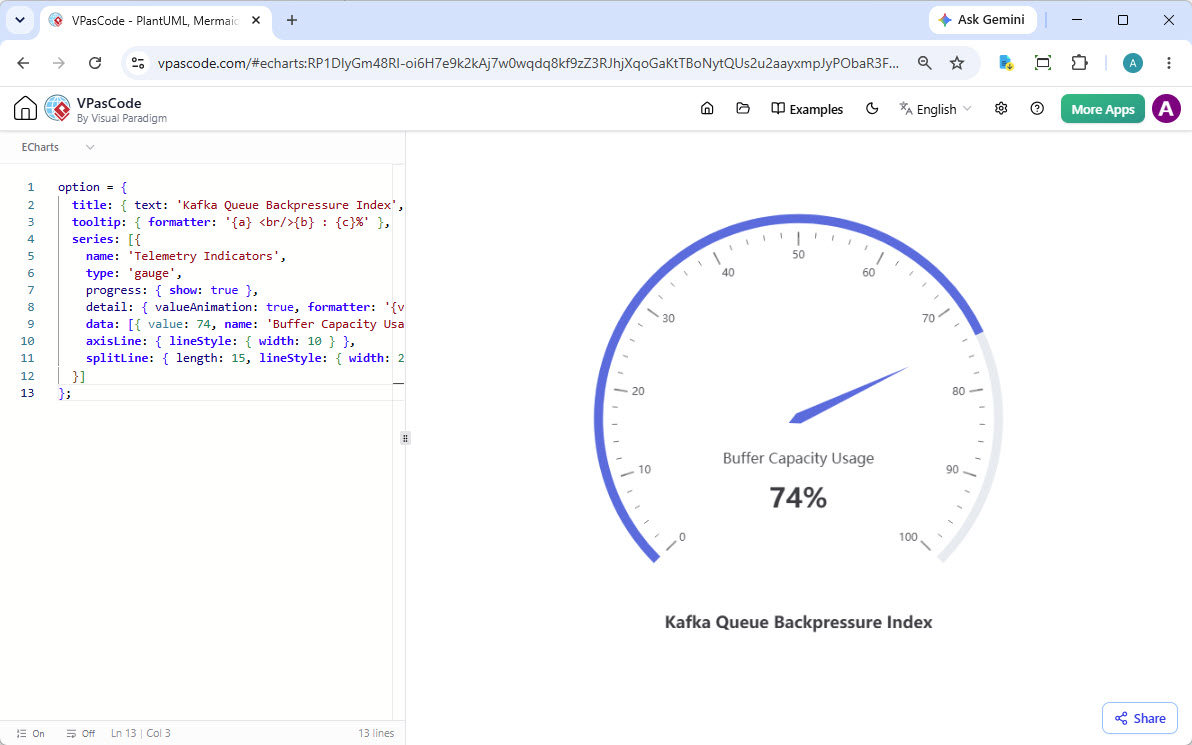Expand the English language dropdown
Viewport: 1192px width, 745px height.
(x=935, y=109)
